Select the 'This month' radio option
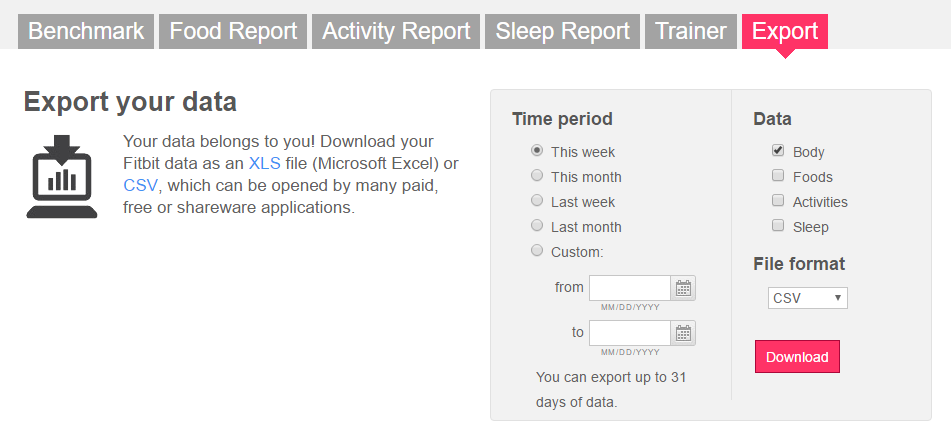 coord(537,176)
